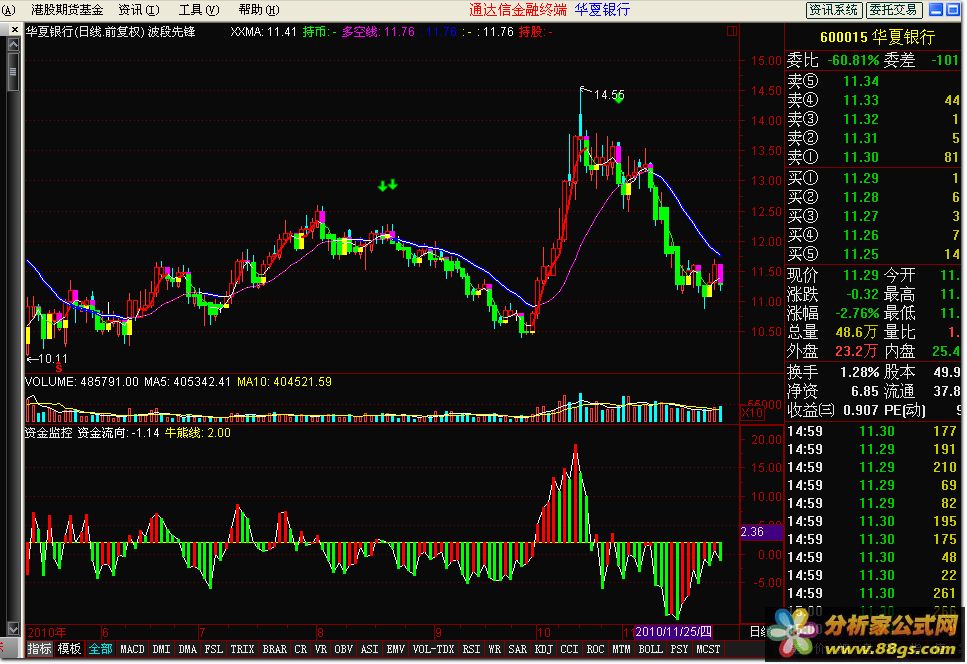Click the 资讯系统 button

click(834, 10)
